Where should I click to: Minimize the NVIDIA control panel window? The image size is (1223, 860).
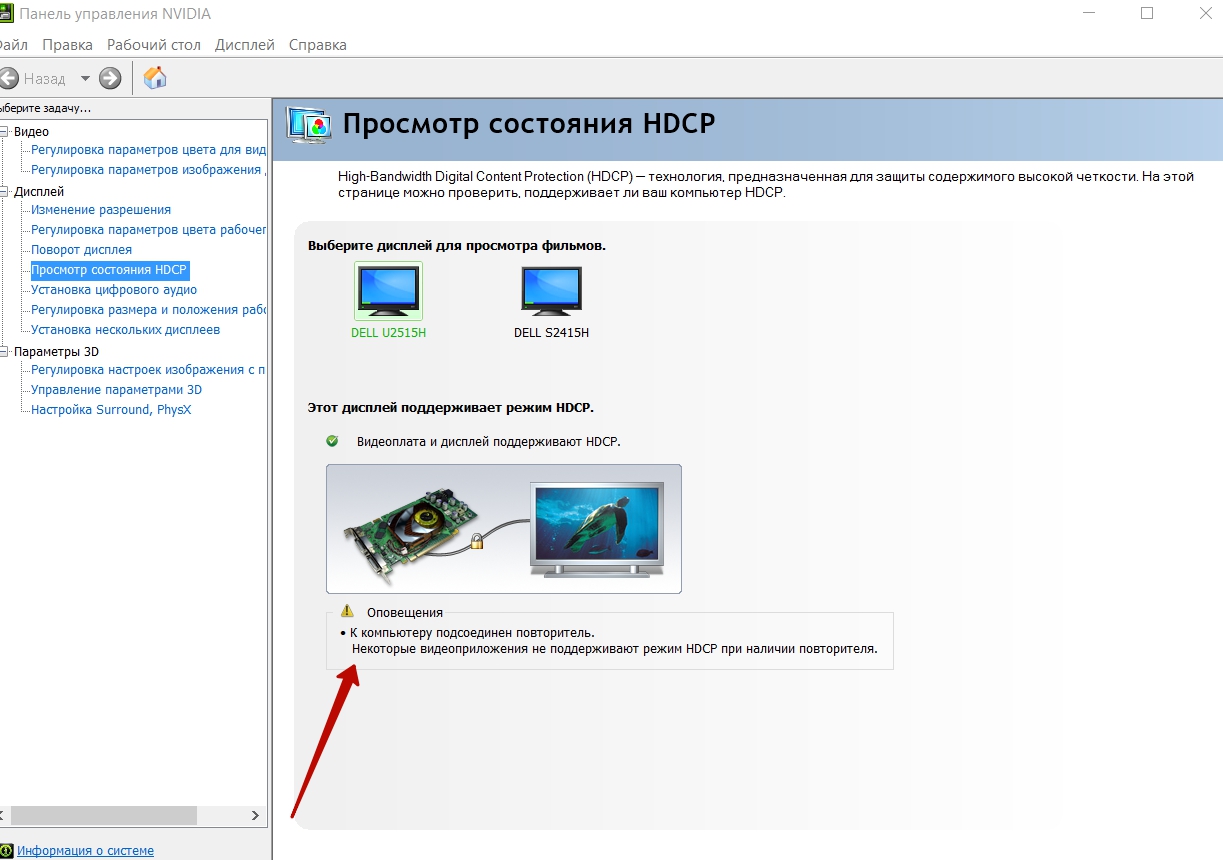tap(1090, 13)
